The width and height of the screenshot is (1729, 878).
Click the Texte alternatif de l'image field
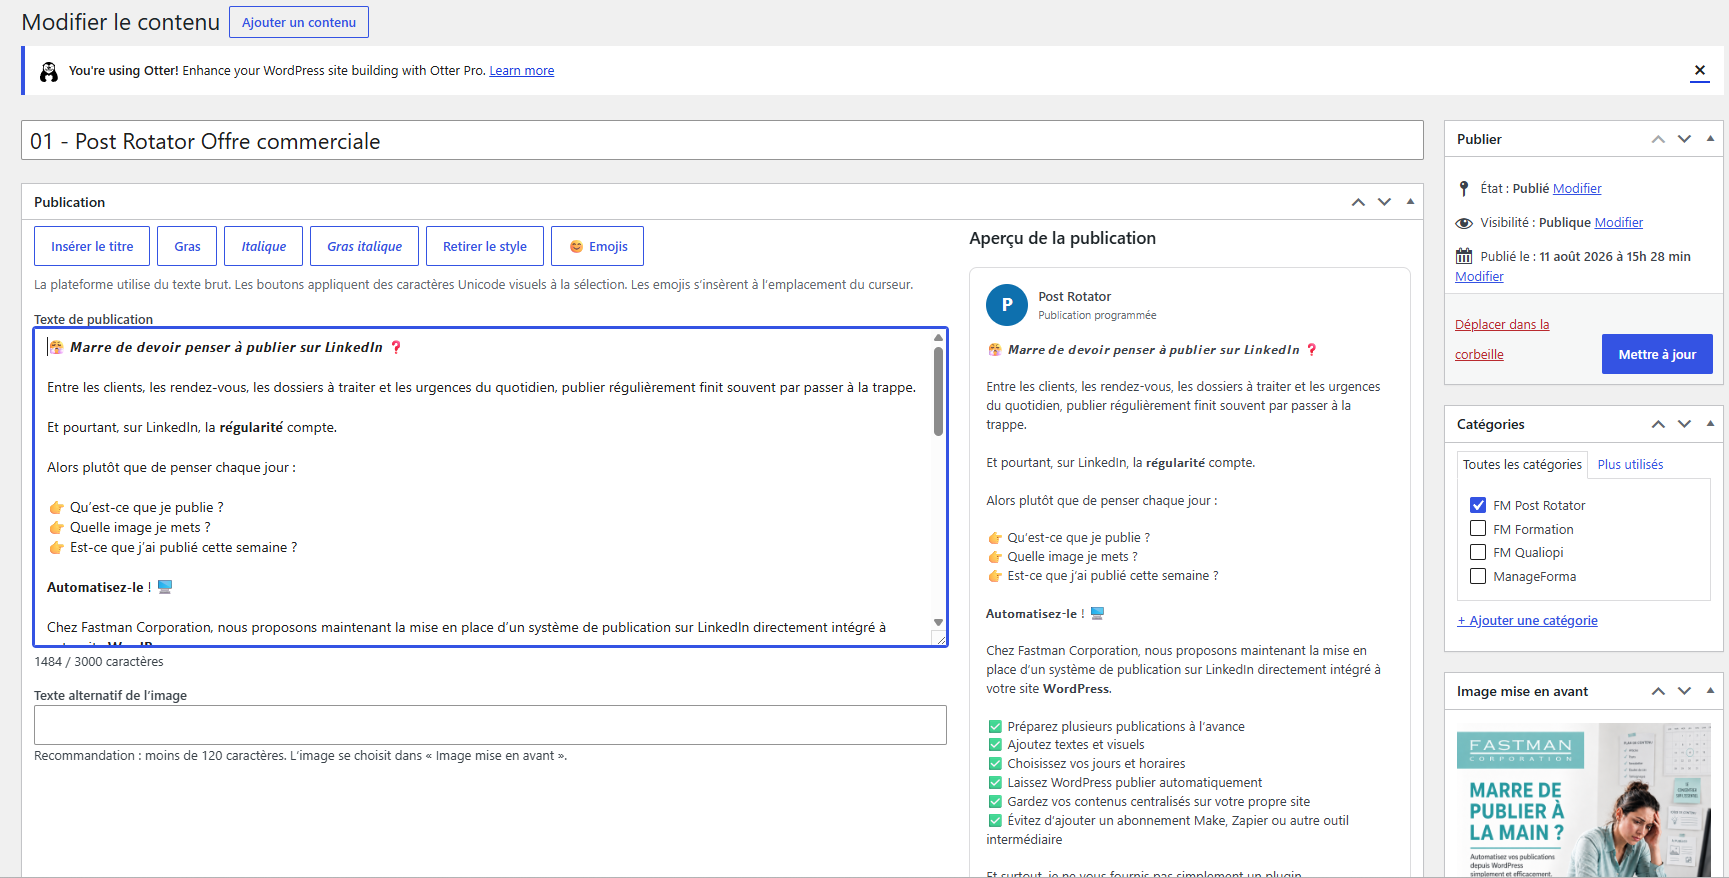coord(490,725)
